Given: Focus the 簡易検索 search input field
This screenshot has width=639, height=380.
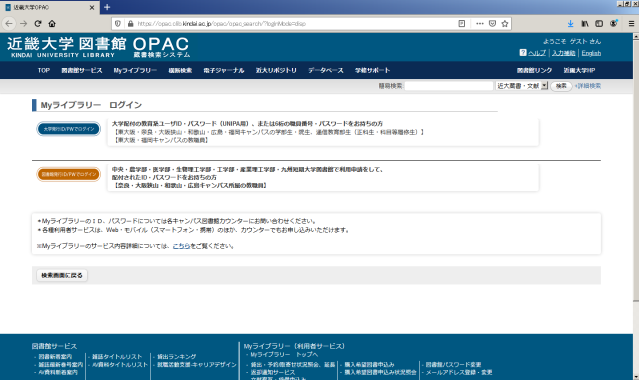Looking at the screenshot, I should coord(449,86).
